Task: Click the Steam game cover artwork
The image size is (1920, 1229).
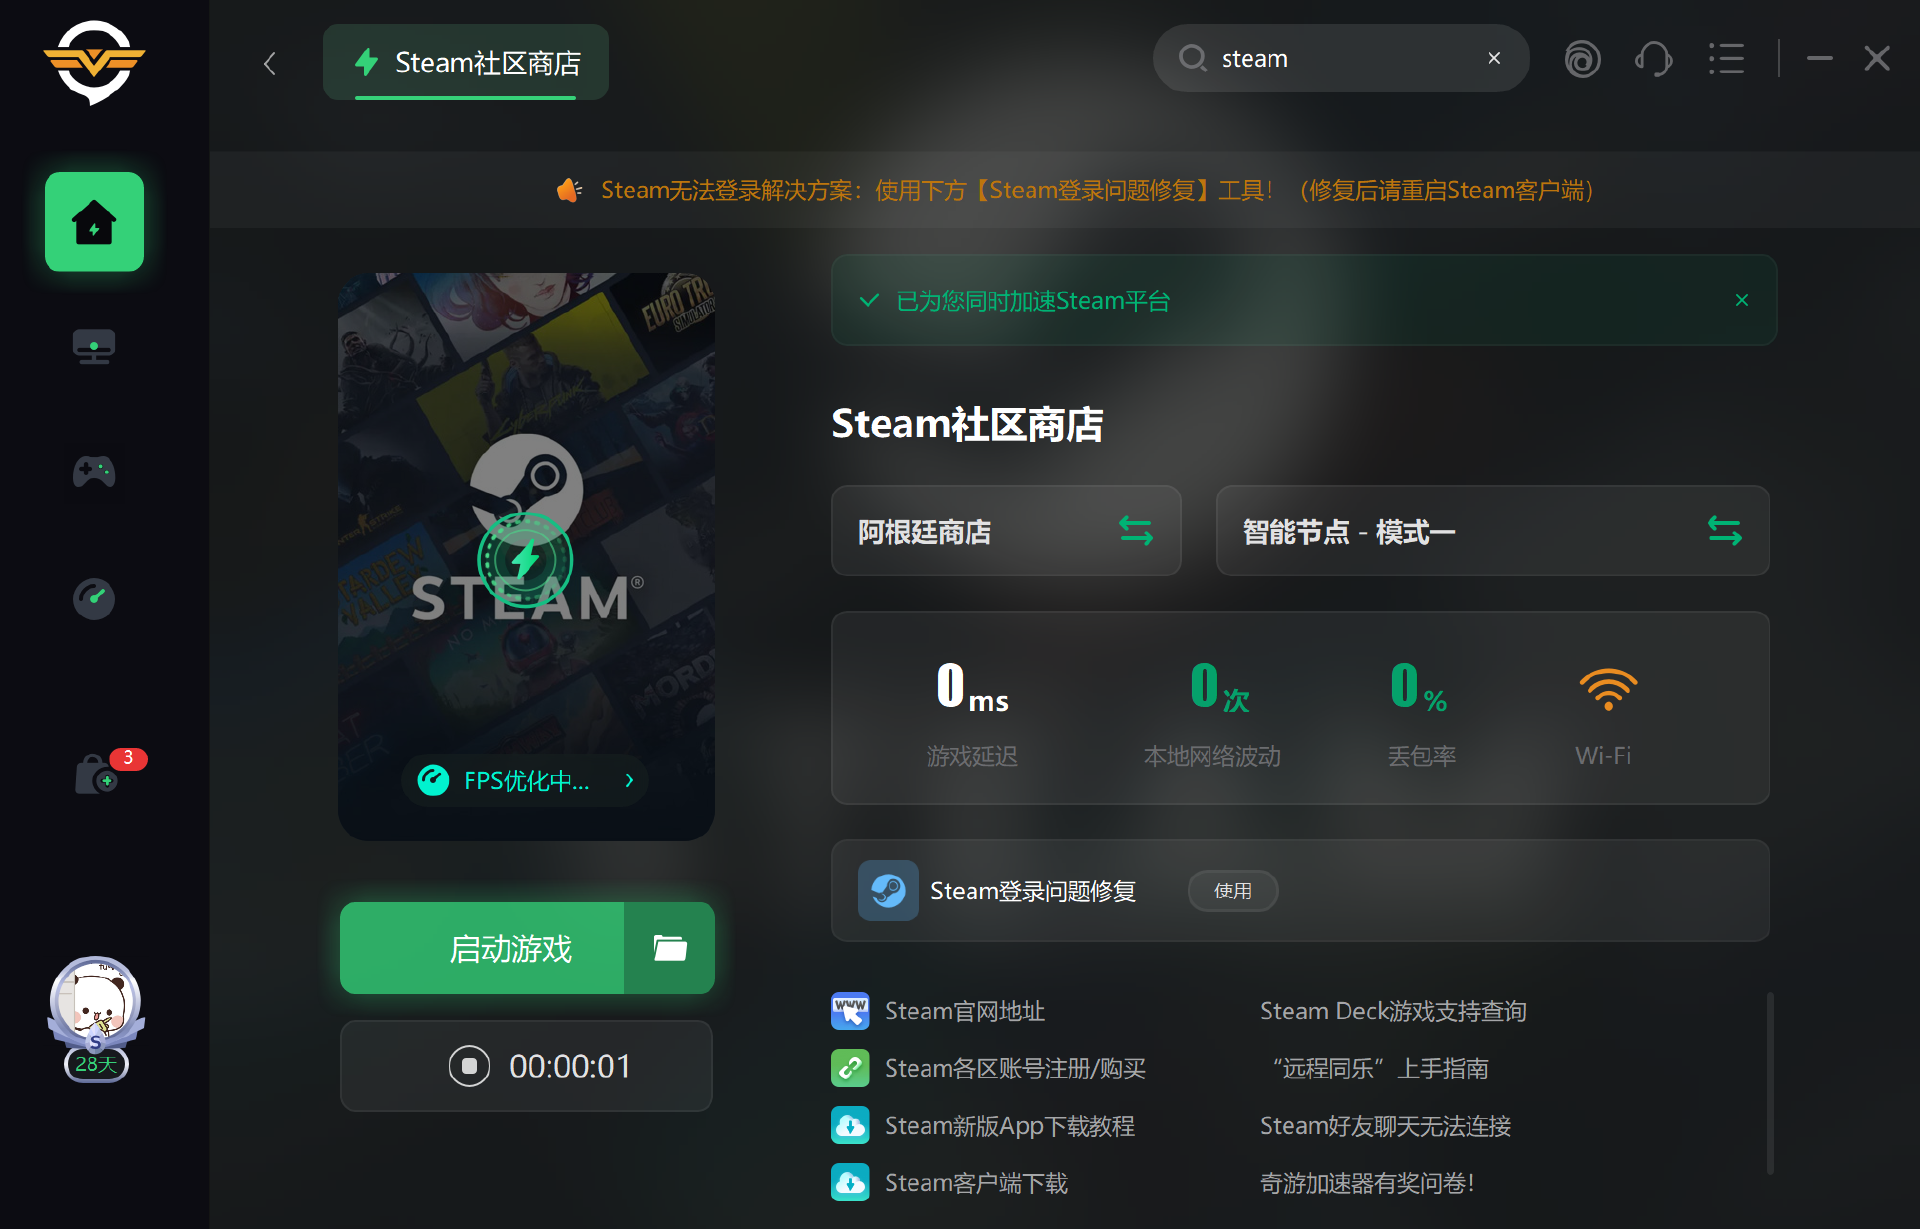Action: click(526, 556)
